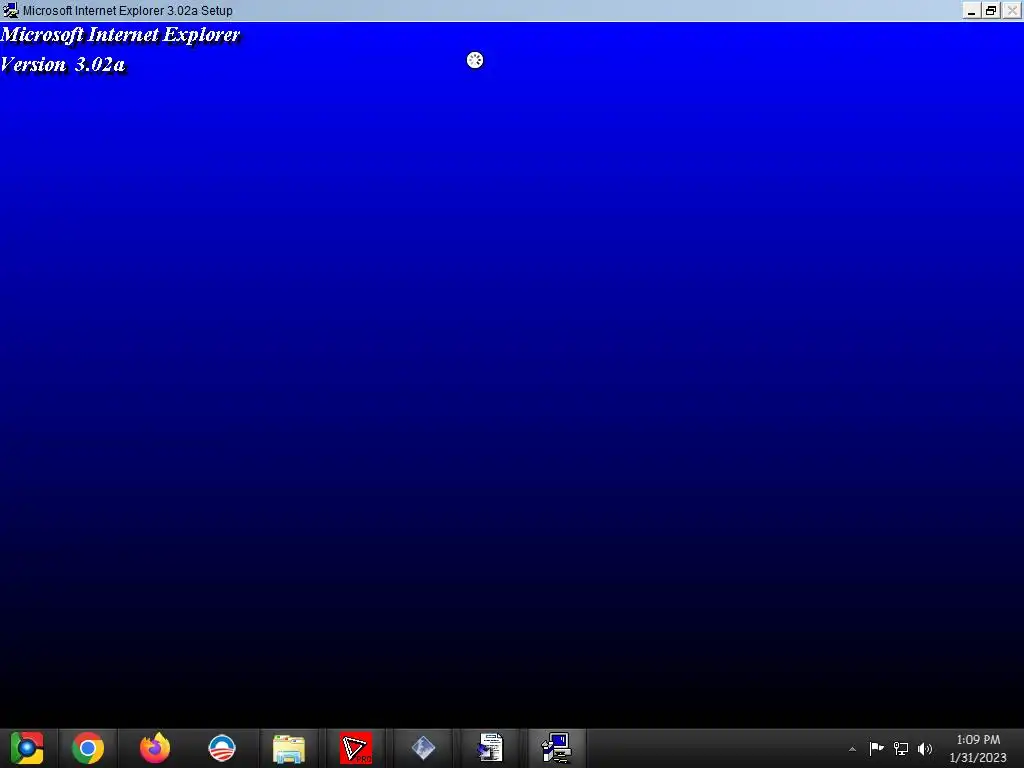Click the red PRO triangle app icon
Screen dimensions: 1024x768
(x=356, y=748)
